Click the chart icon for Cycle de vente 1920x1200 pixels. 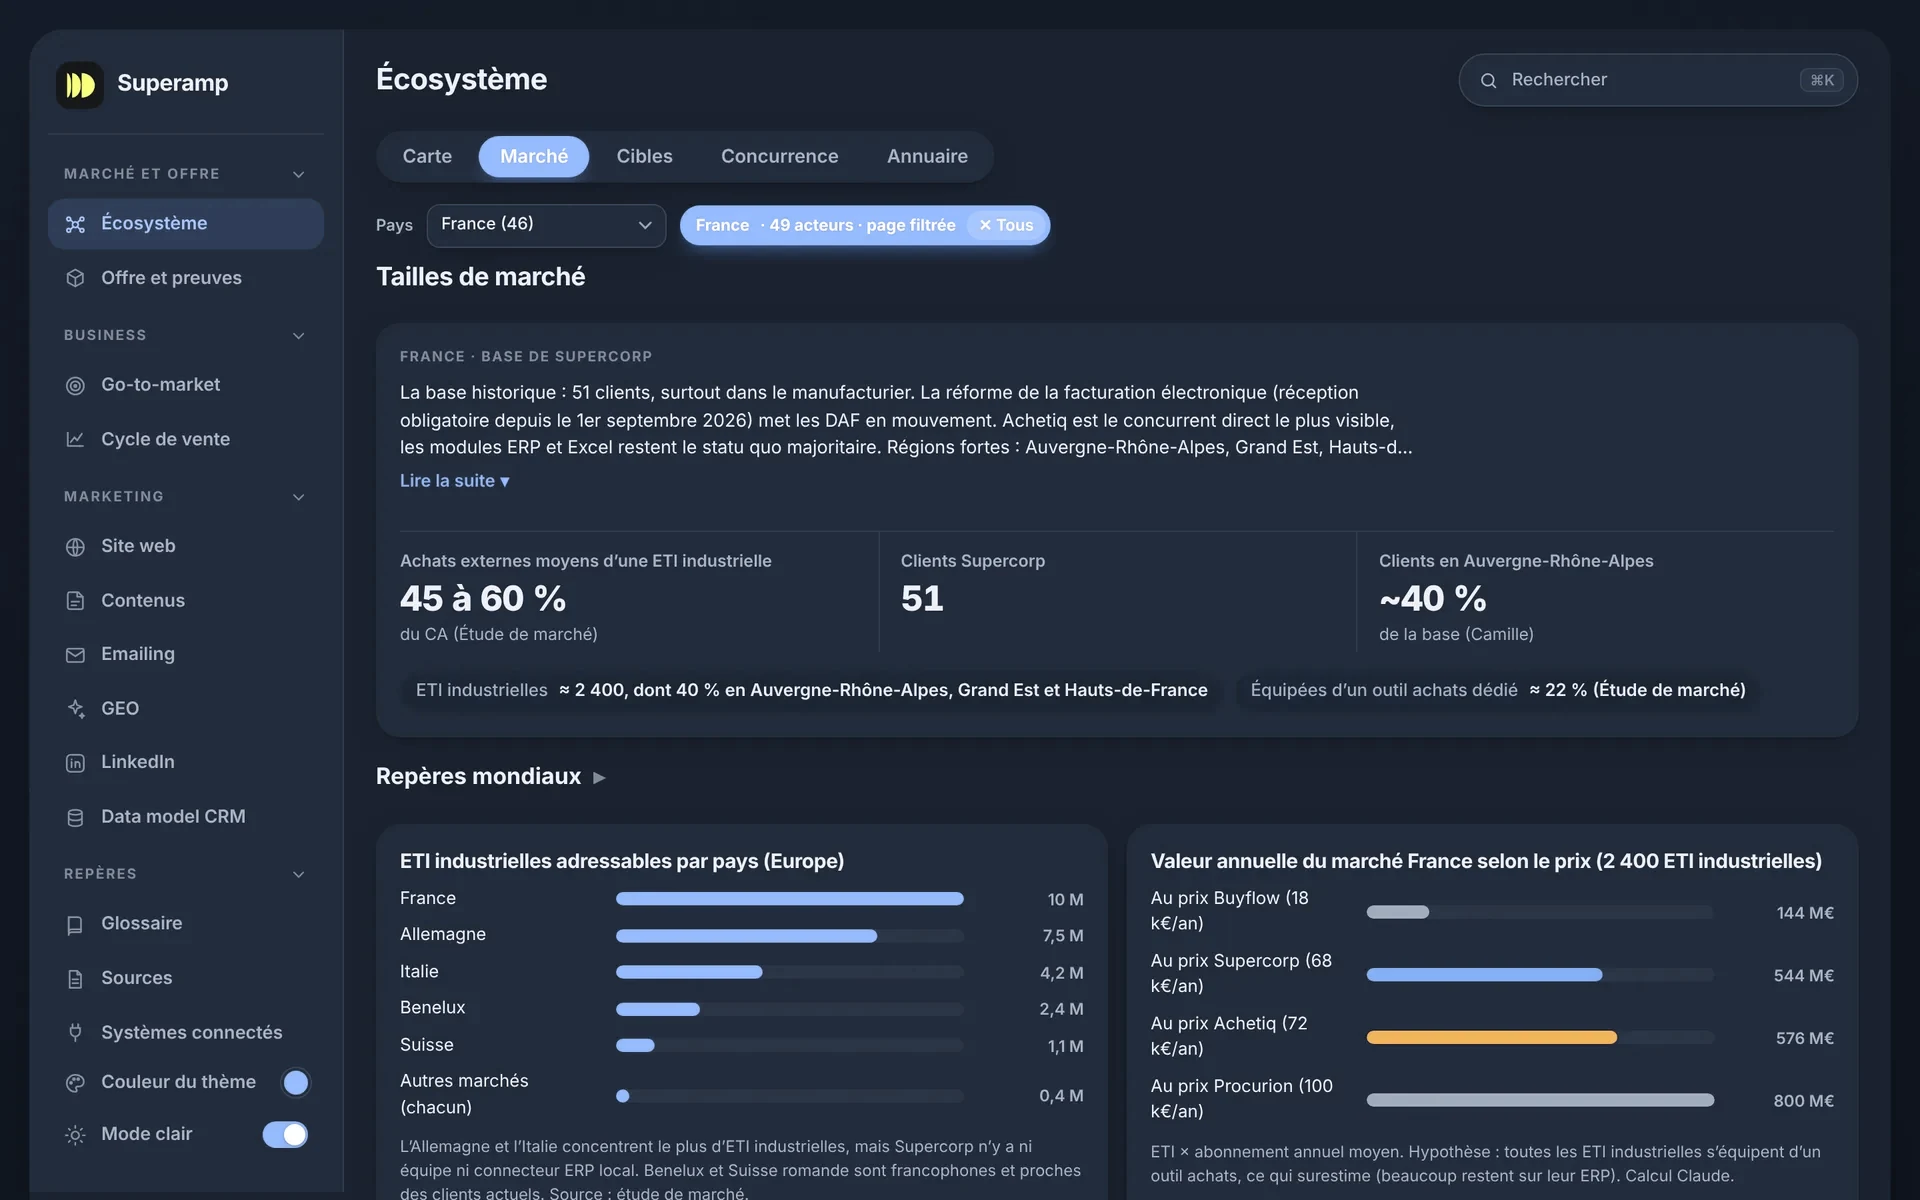coord(75,439)
